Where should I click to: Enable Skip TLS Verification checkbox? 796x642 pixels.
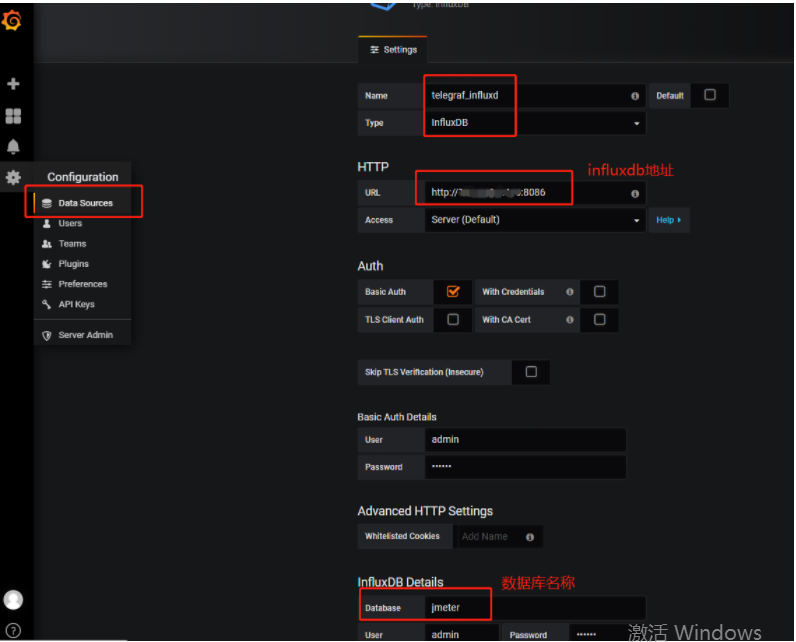(x=531, y=372)
